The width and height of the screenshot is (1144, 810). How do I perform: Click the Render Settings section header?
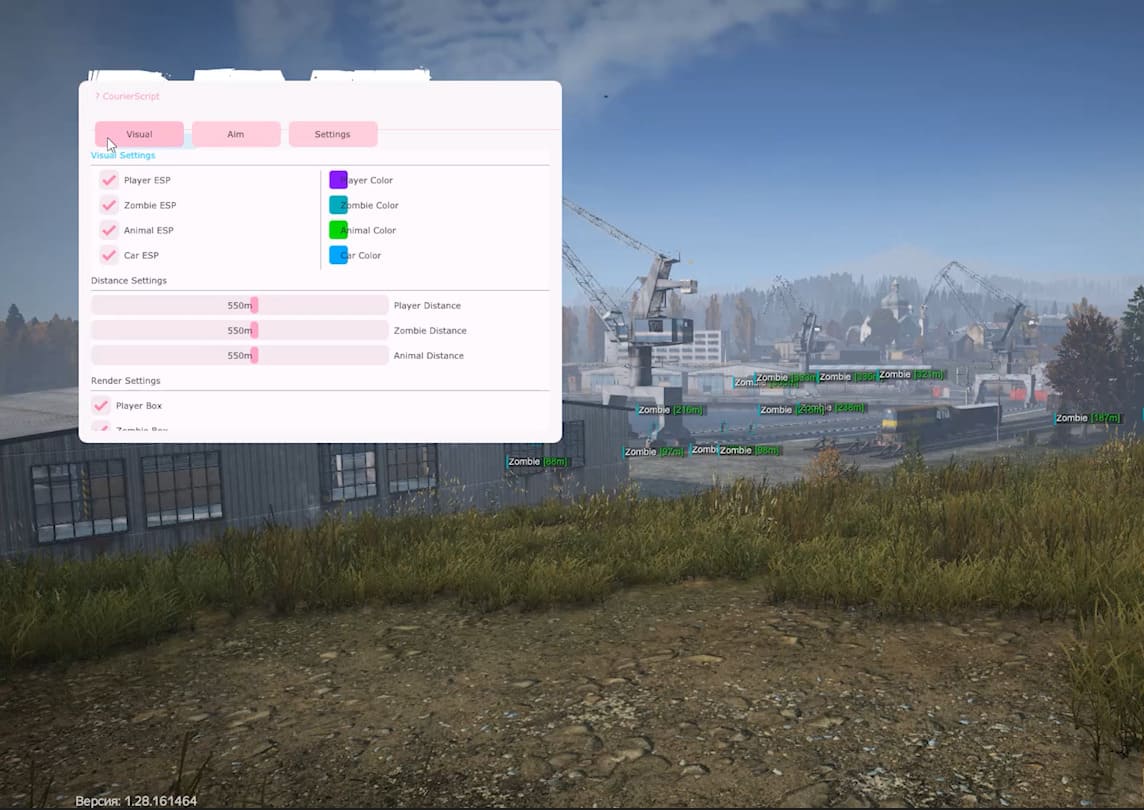(x=126, y=381)
